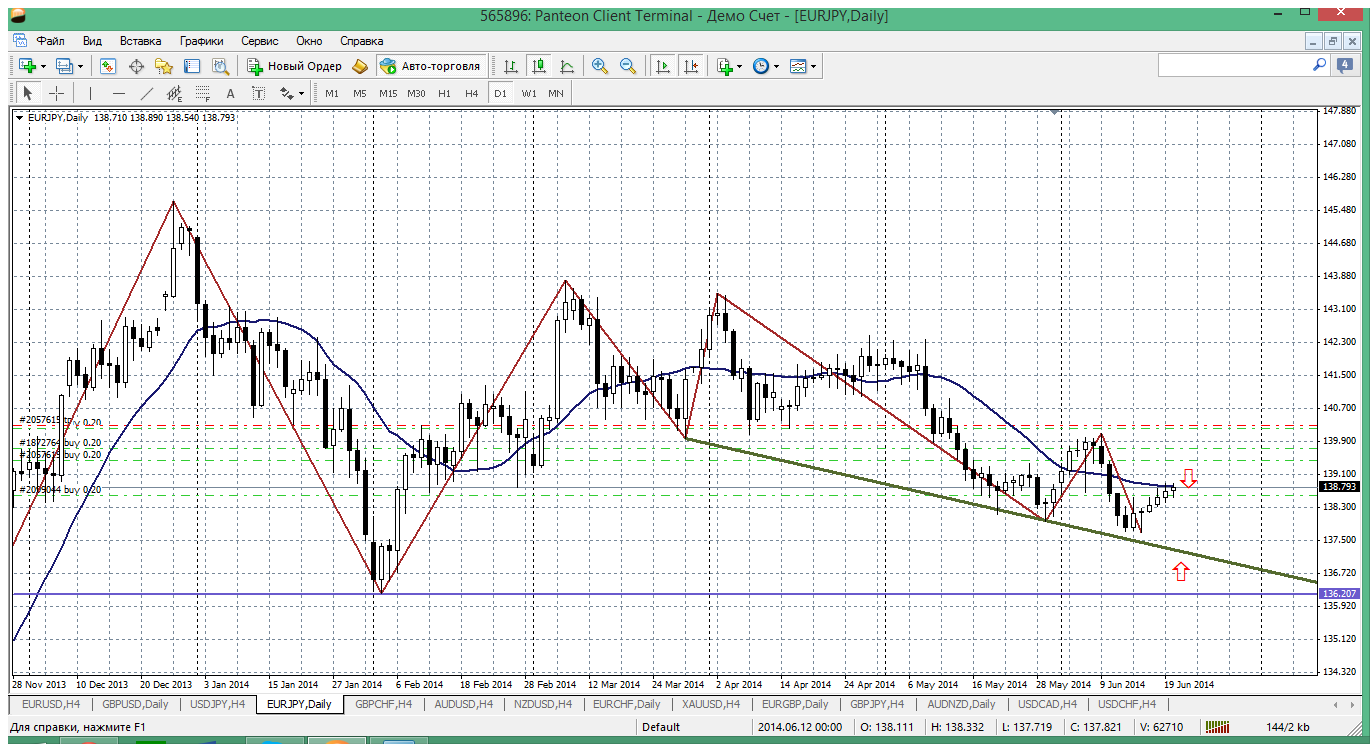The width and height of the screenshot is (1370, 744).
Task: Open the Сервис menu
Action: 259,41
